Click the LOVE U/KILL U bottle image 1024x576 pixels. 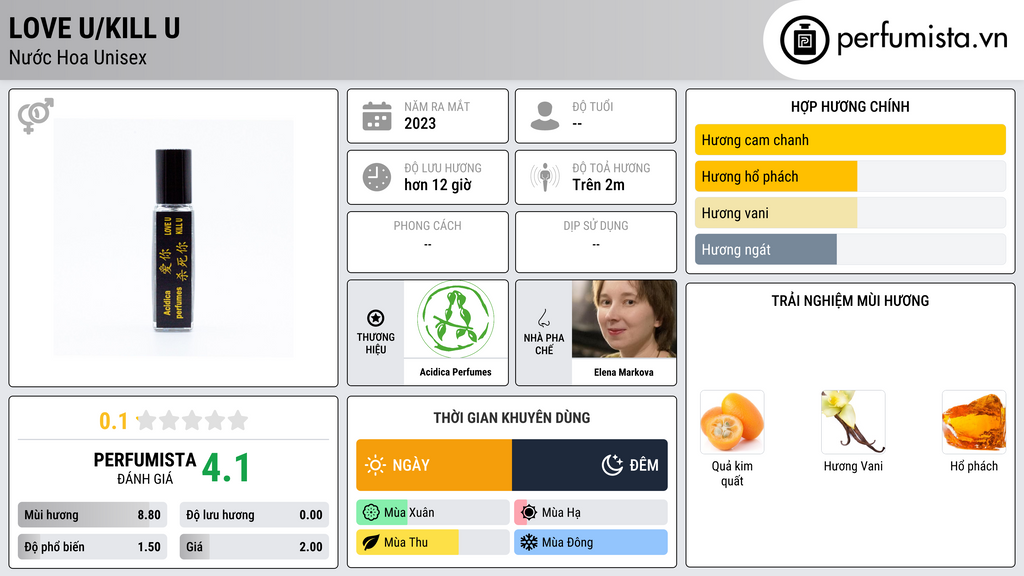point(174,238)
